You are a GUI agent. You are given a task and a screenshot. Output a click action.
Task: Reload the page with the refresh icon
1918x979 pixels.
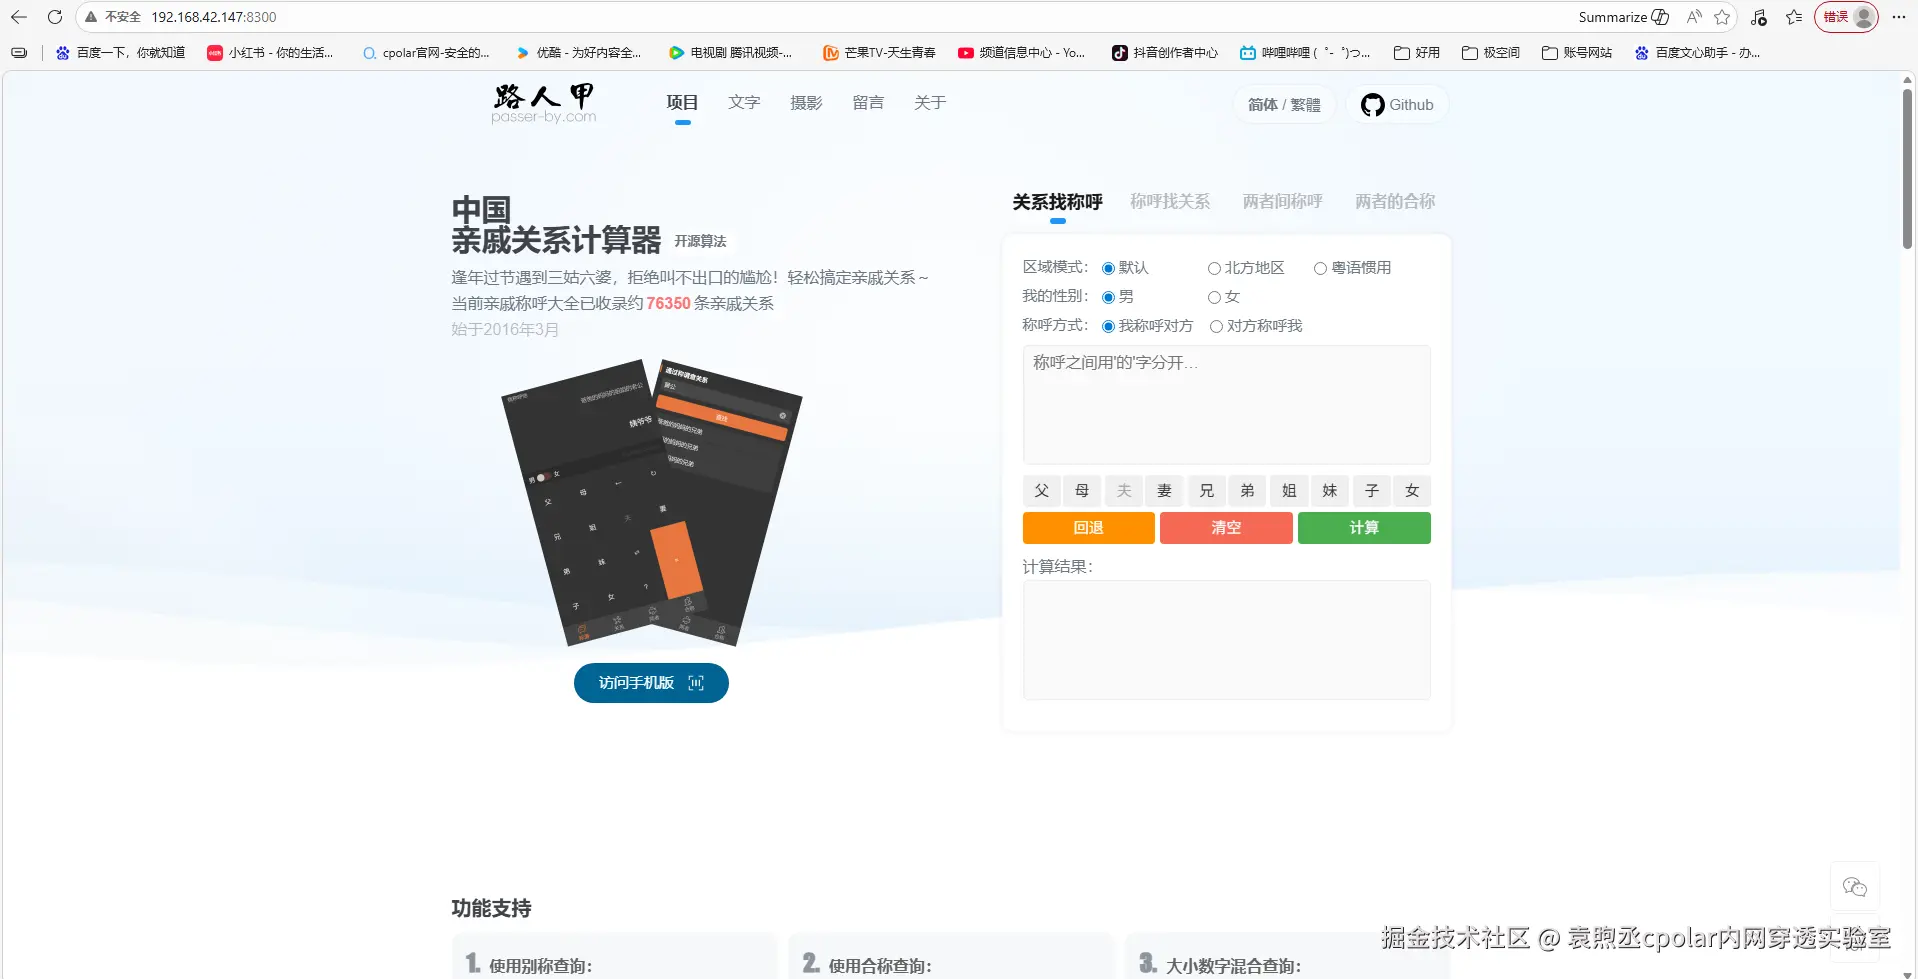[x=55, y=17]
